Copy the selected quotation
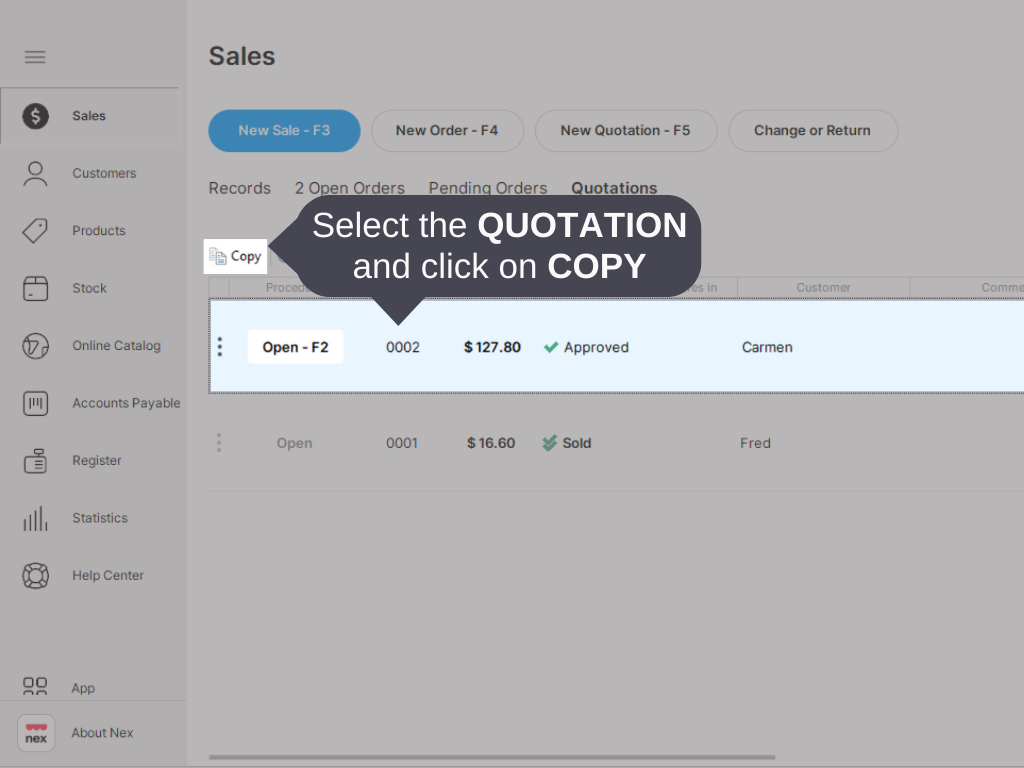 coord(235,256)
